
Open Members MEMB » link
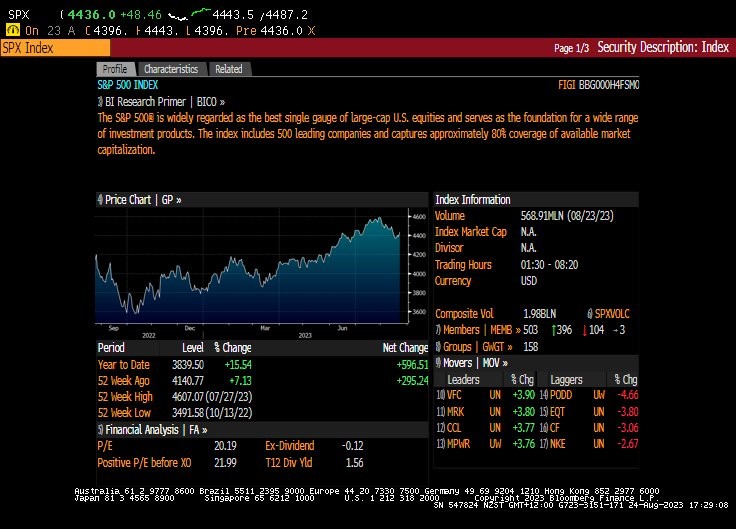[x=478, y=330]
